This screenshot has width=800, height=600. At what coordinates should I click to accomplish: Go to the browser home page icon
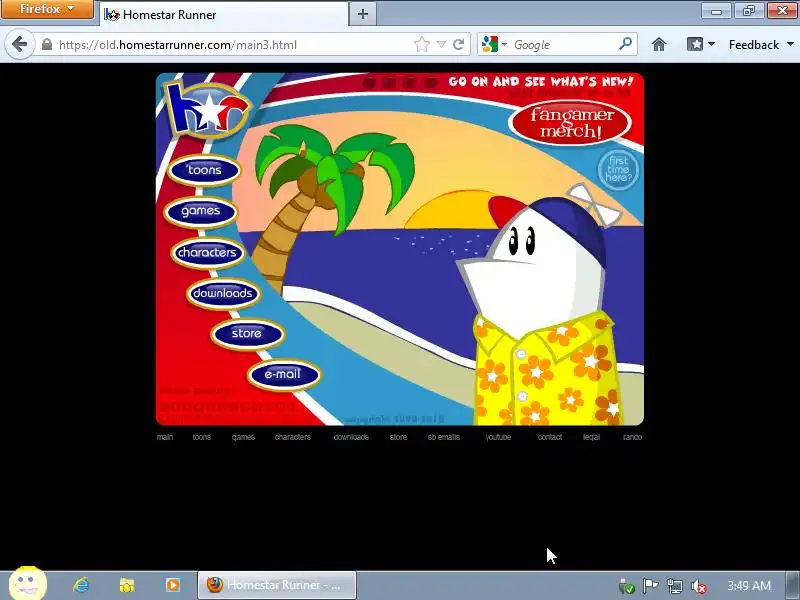click(x=659, y=45)
